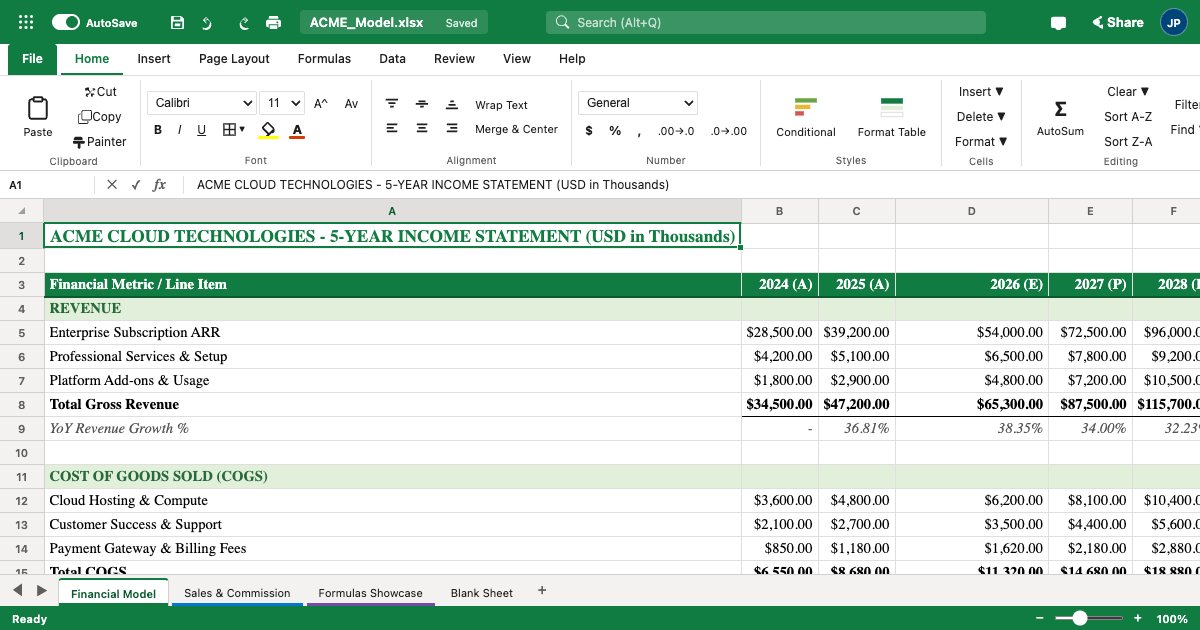
Task: Open the Clear dropdown
Action: point(1128,92)
